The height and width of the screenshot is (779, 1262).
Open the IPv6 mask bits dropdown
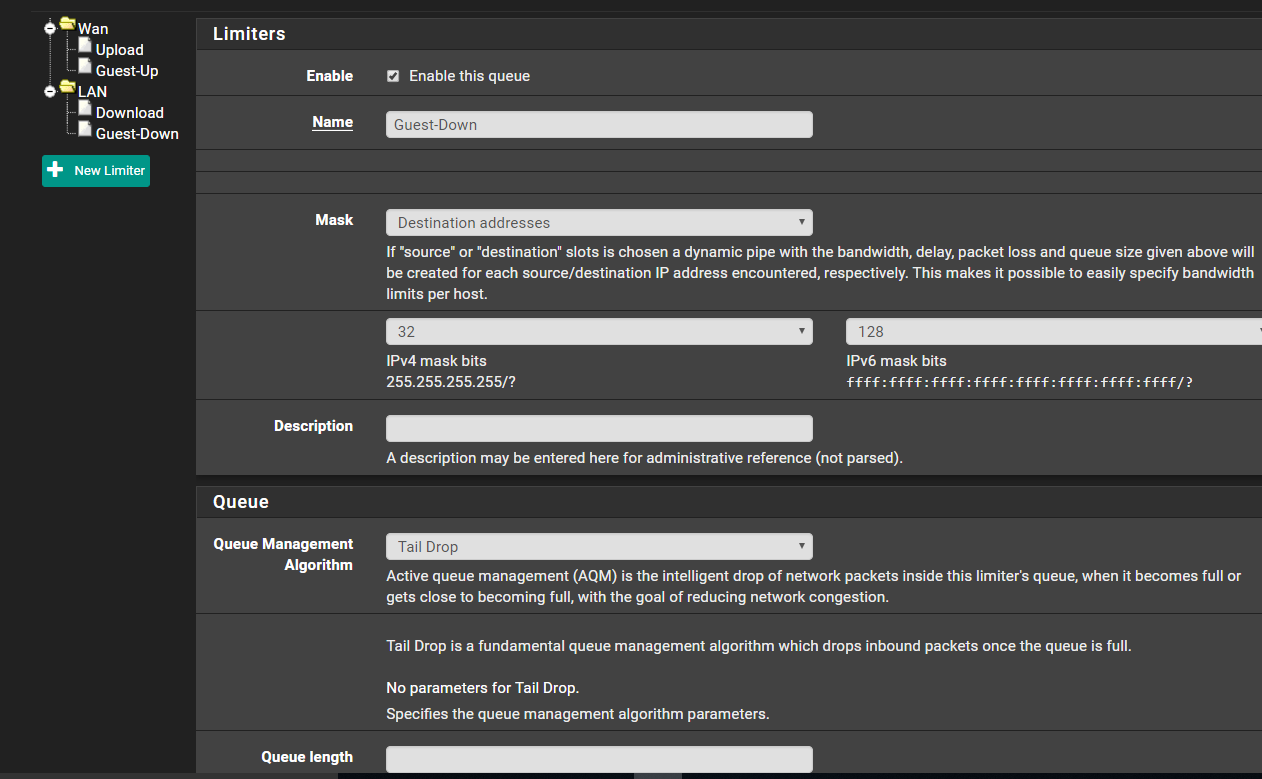(1053, 332)
